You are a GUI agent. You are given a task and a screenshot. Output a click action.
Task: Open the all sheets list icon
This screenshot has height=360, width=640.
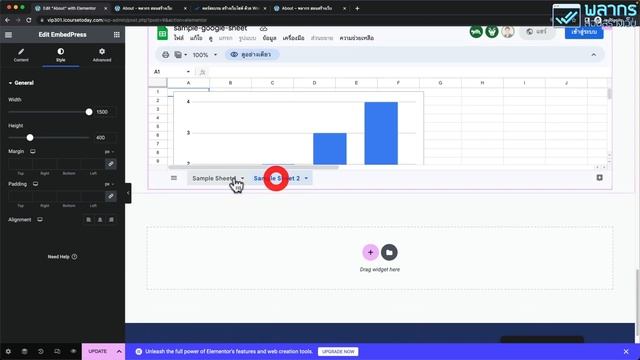coord(174,178)
